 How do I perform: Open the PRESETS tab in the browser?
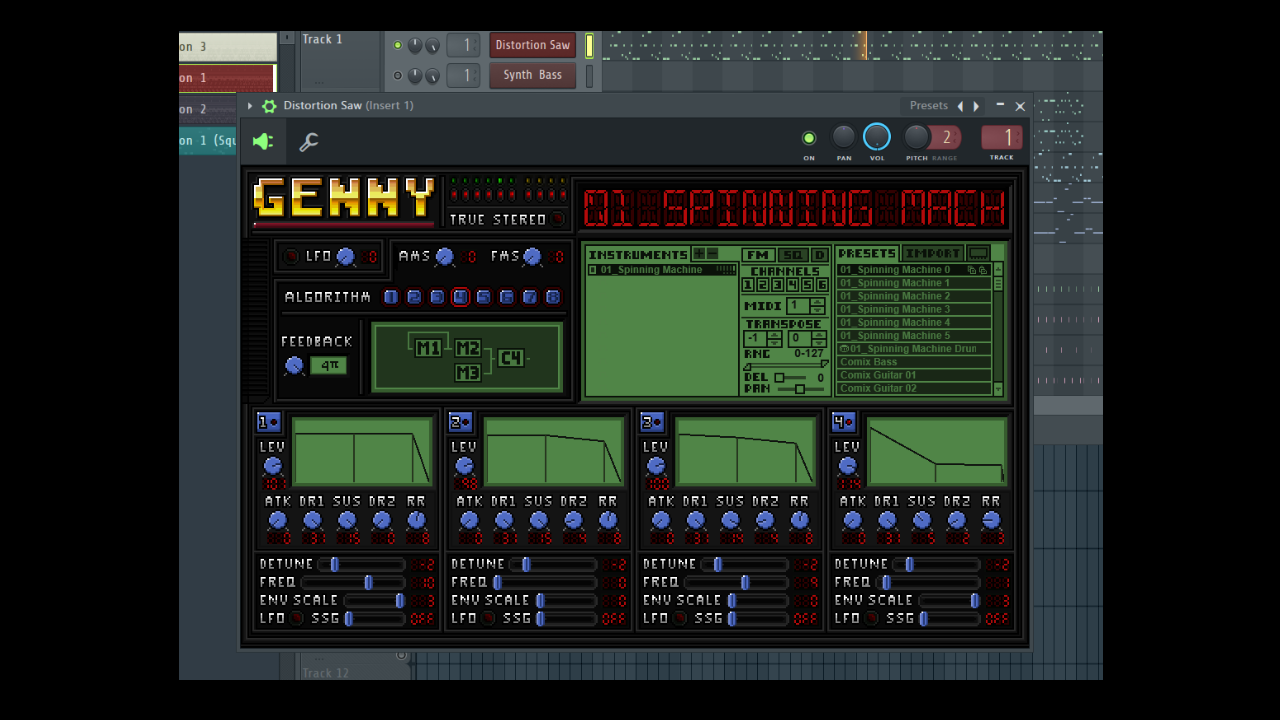(867, 254)
